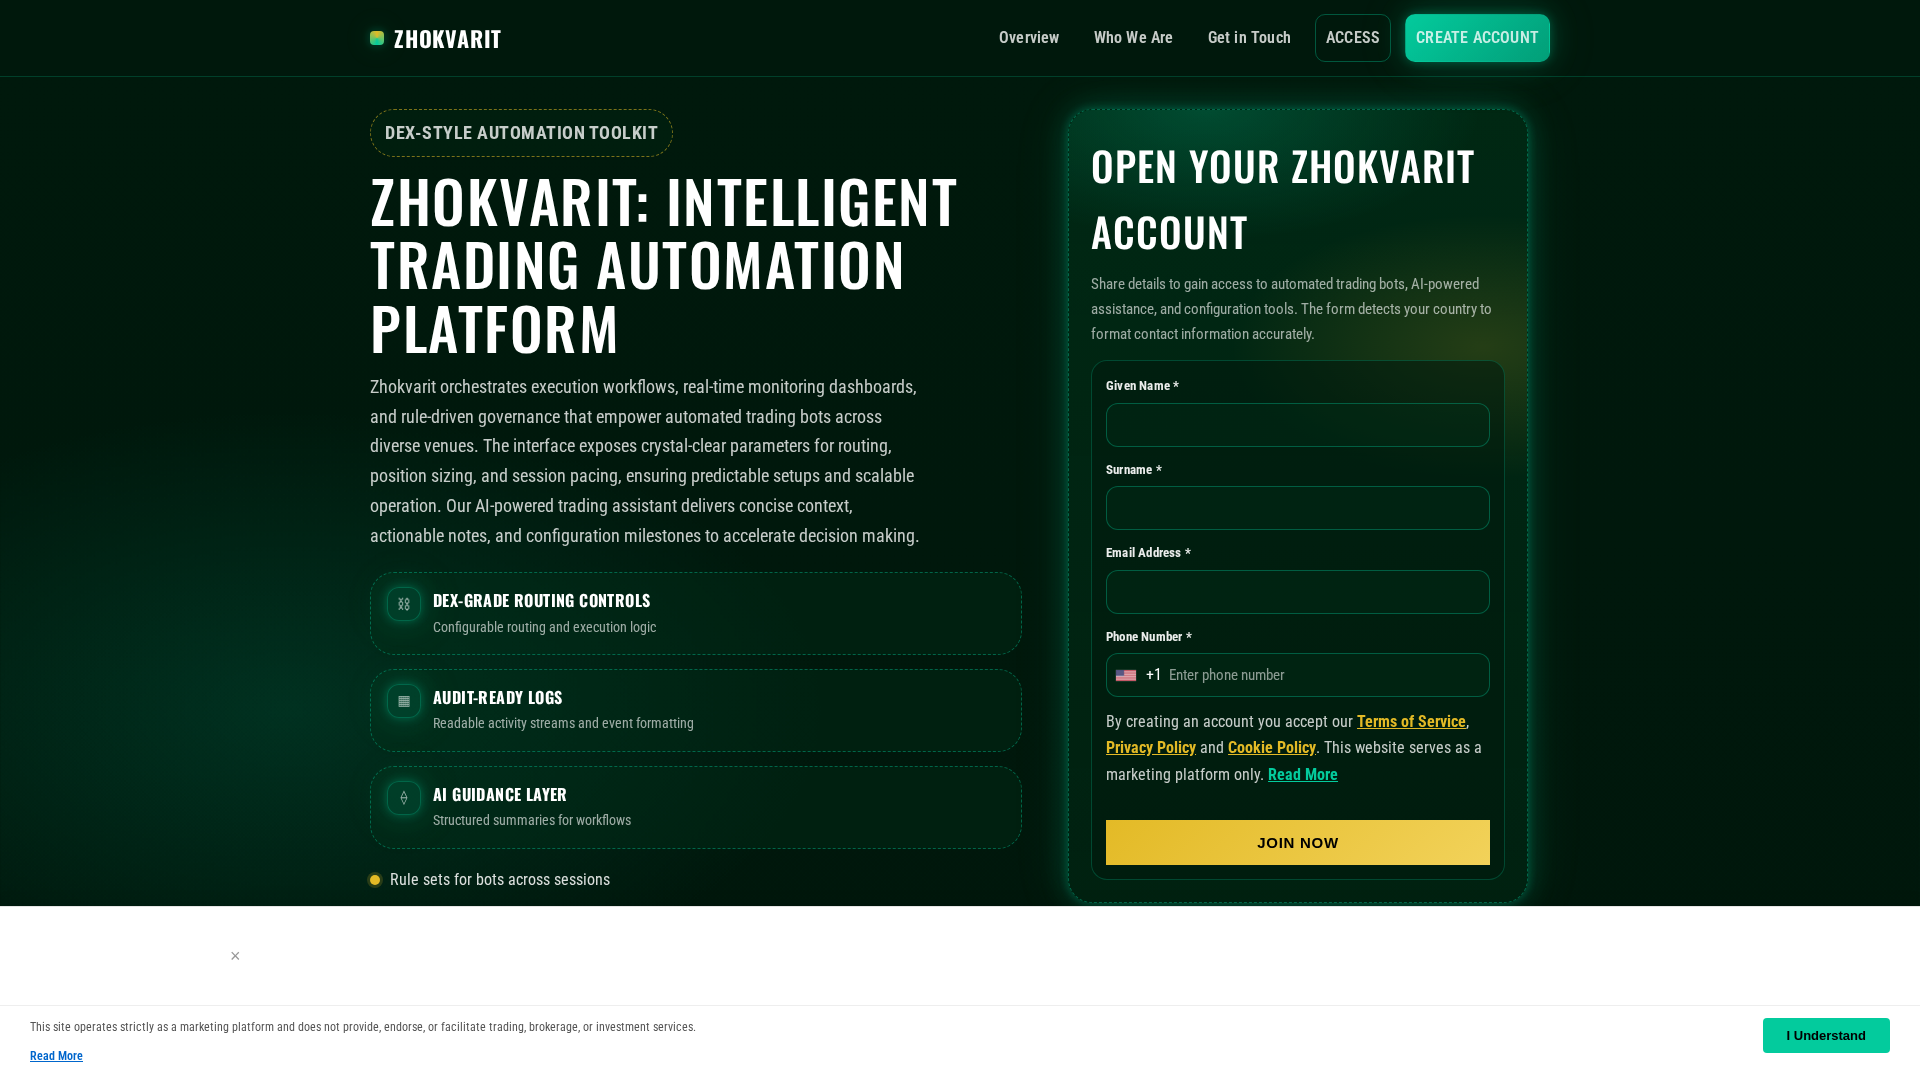Click the main Intelligent Trading Automation heading
1920x1080 pixels.
point(664,264)
